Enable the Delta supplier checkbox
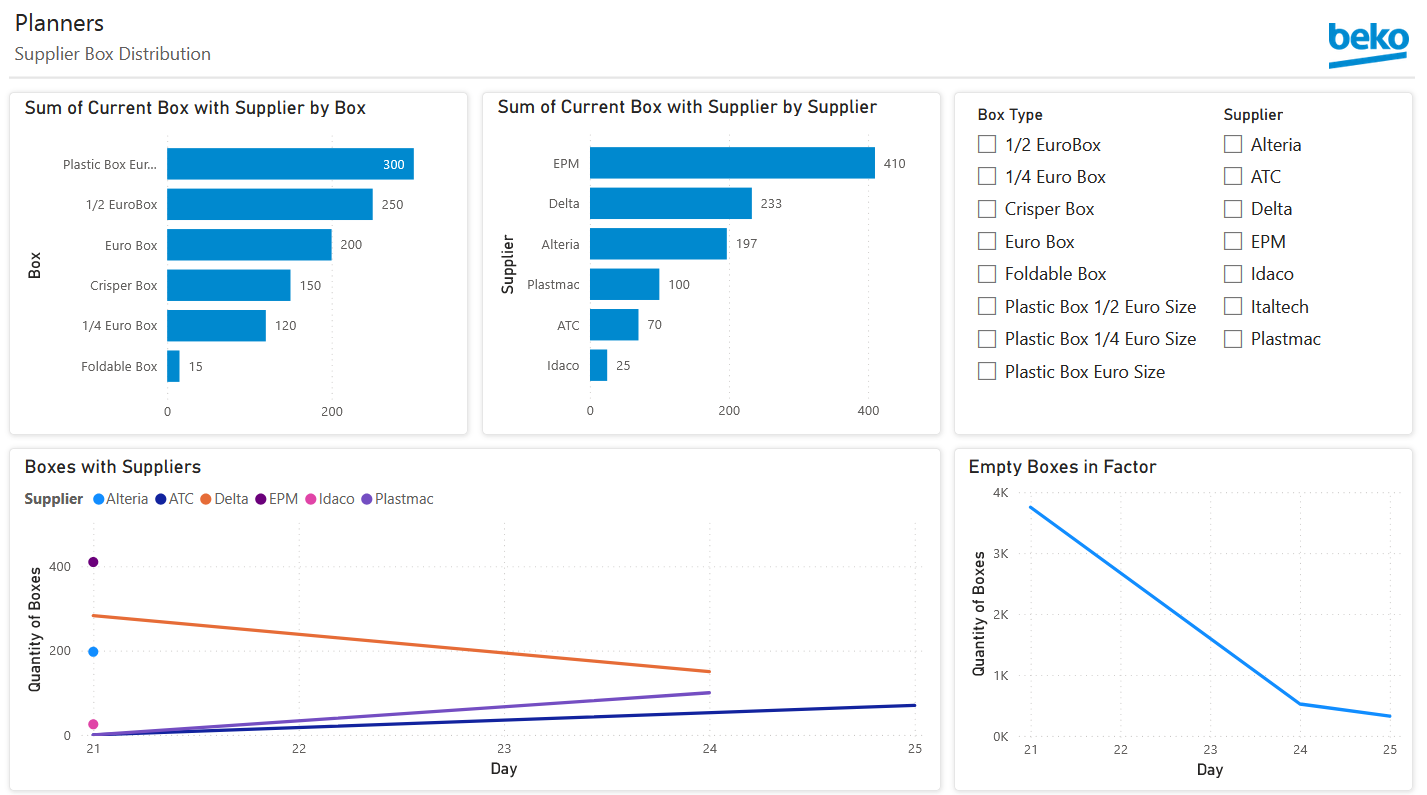 click(1233, 209)
